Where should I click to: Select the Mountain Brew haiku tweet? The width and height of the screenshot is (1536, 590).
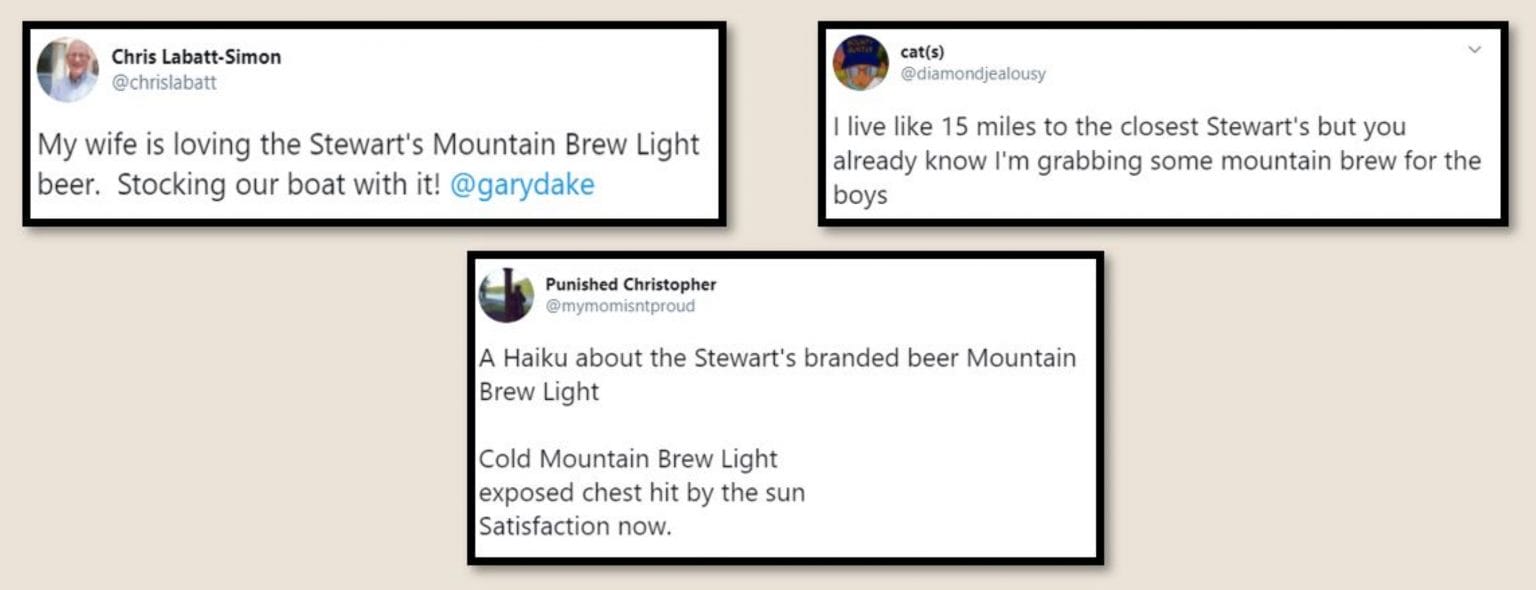click(785, 408)
